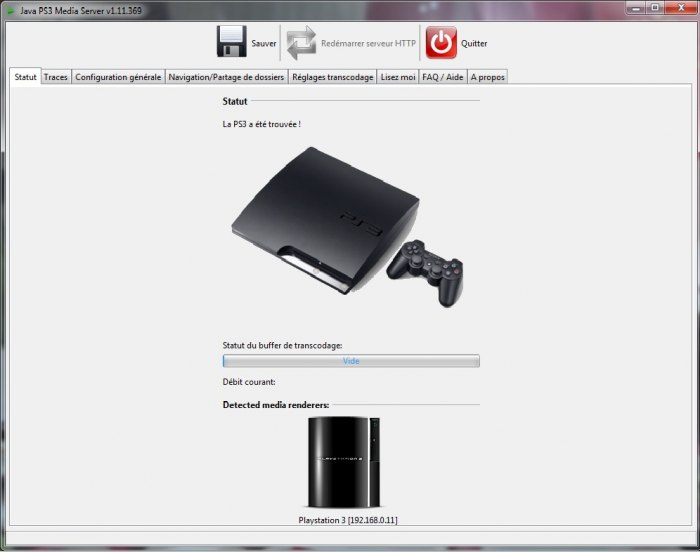Show the A propos tab
700x552 pixels.
pyautogui.click(x=488, y=77)
